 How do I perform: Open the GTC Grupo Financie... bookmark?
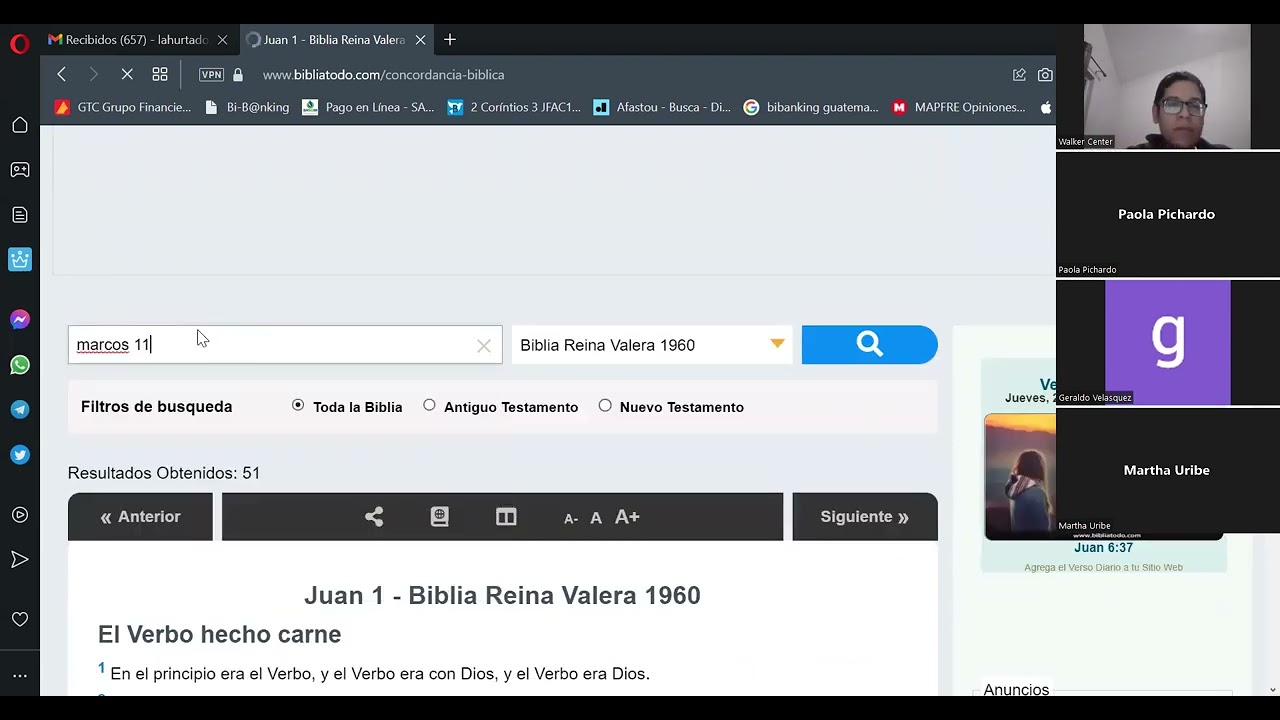[x=123, y=107]
